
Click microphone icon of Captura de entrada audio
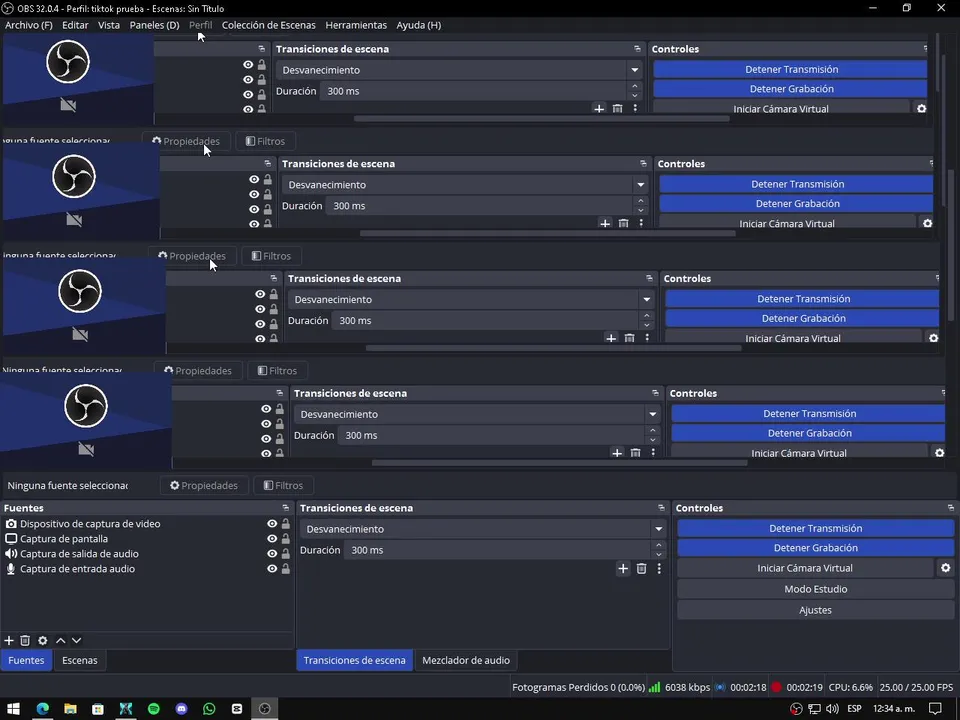click(11, 569)
